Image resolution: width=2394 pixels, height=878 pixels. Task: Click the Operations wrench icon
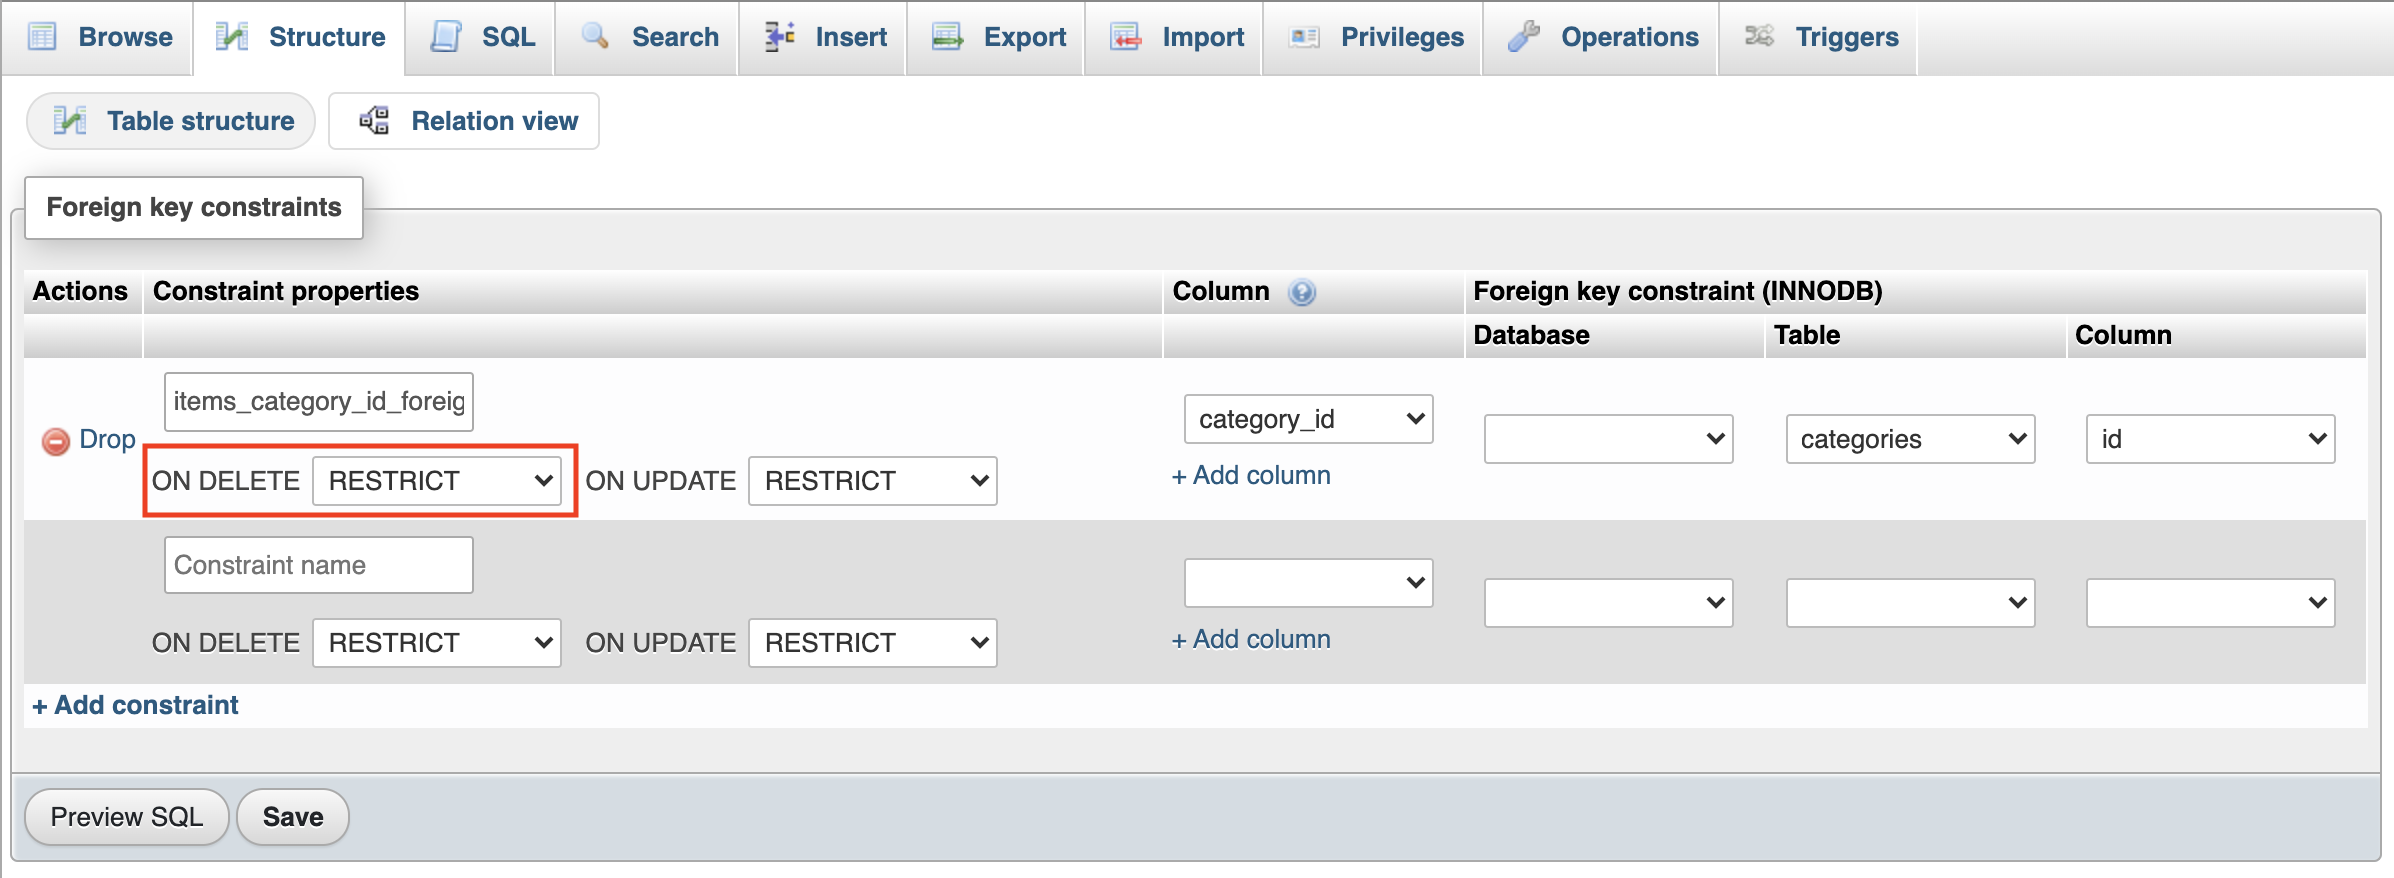coord(1524,37)
